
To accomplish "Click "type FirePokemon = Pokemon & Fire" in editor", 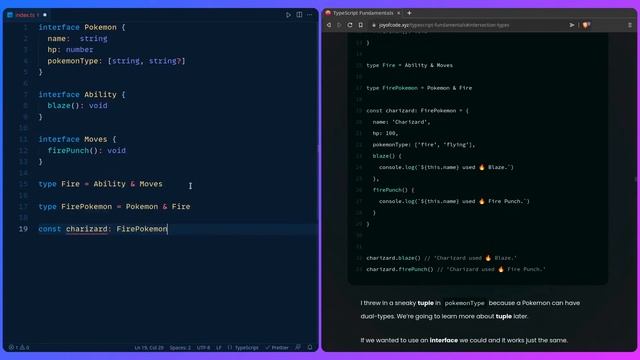I will pyautogui.click(x=114, y=207).
